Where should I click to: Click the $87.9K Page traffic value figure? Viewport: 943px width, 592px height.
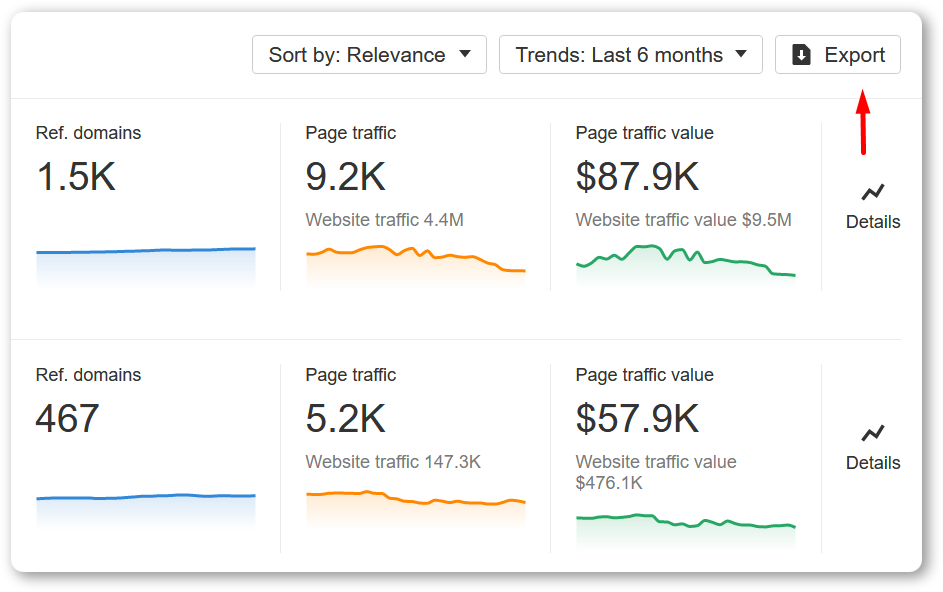click(x=637, y=177)
